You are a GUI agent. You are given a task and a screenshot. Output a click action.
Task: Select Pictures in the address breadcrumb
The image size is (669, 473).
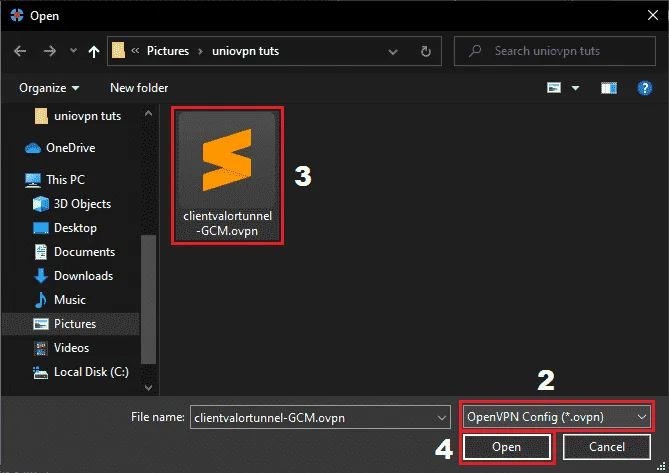pyautogui.click(x=168, y=51)
